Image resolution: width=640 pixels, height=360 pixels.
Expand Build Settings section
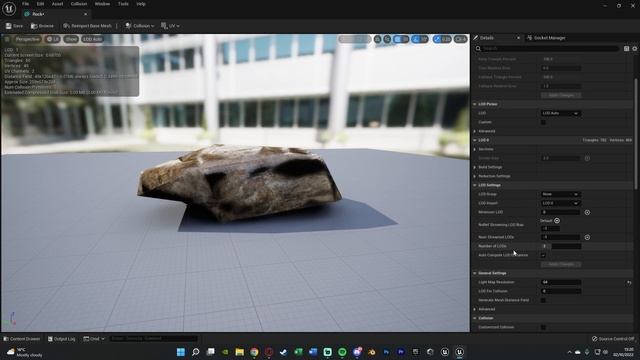click(475, 167)
